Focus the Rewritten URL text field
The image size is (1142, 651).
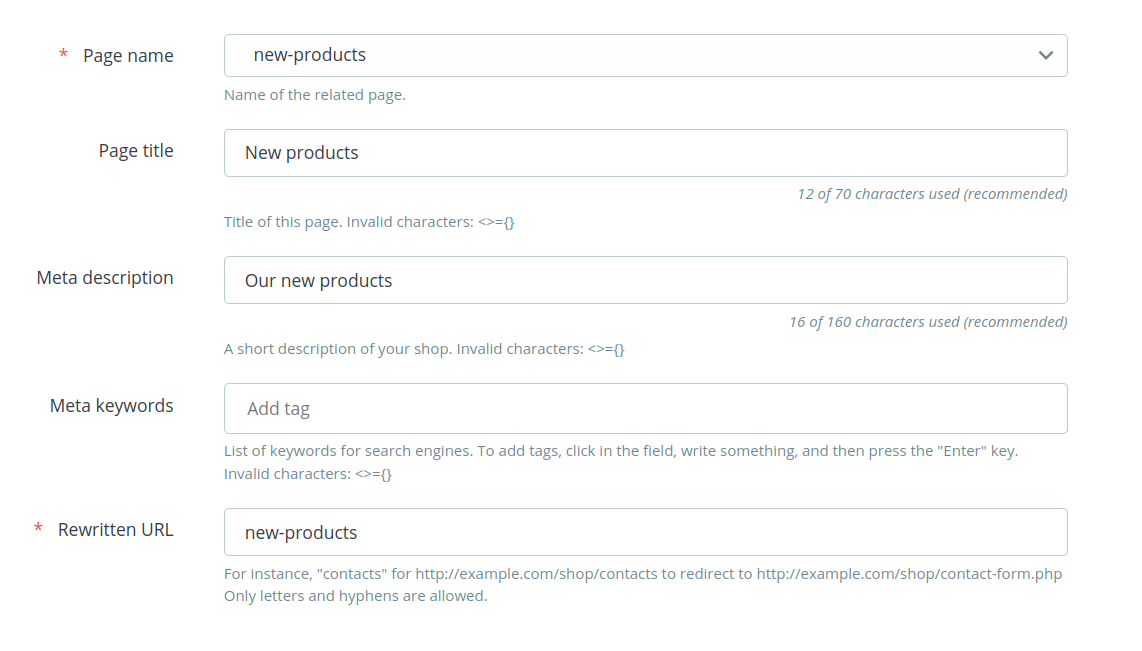[645, 532]
